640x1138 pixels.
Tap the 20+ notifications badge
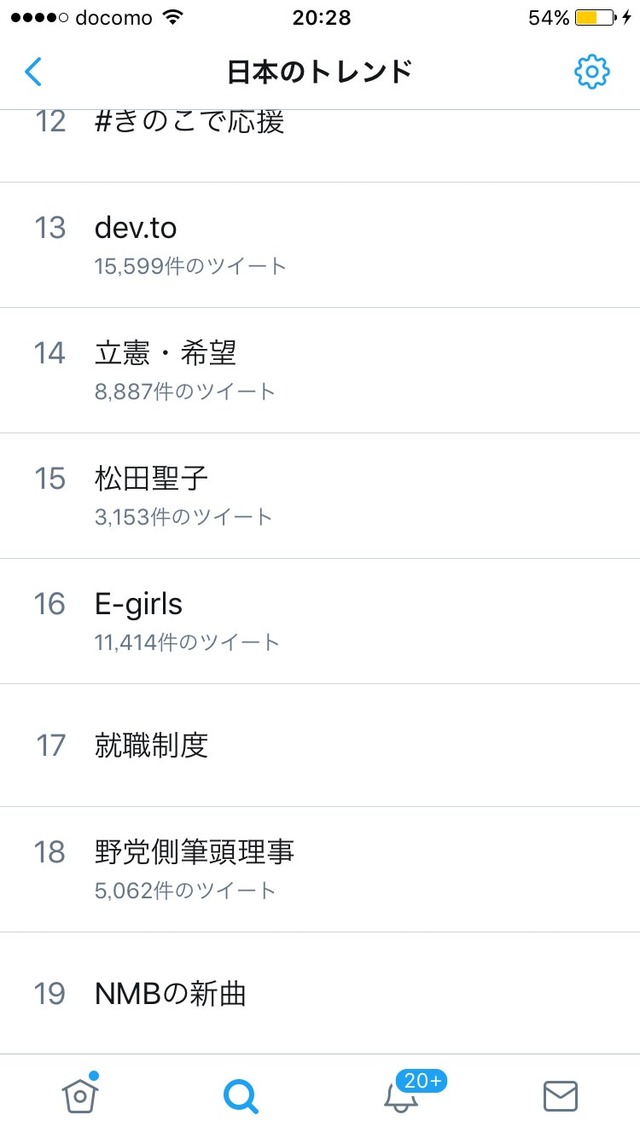point(422,1081)
